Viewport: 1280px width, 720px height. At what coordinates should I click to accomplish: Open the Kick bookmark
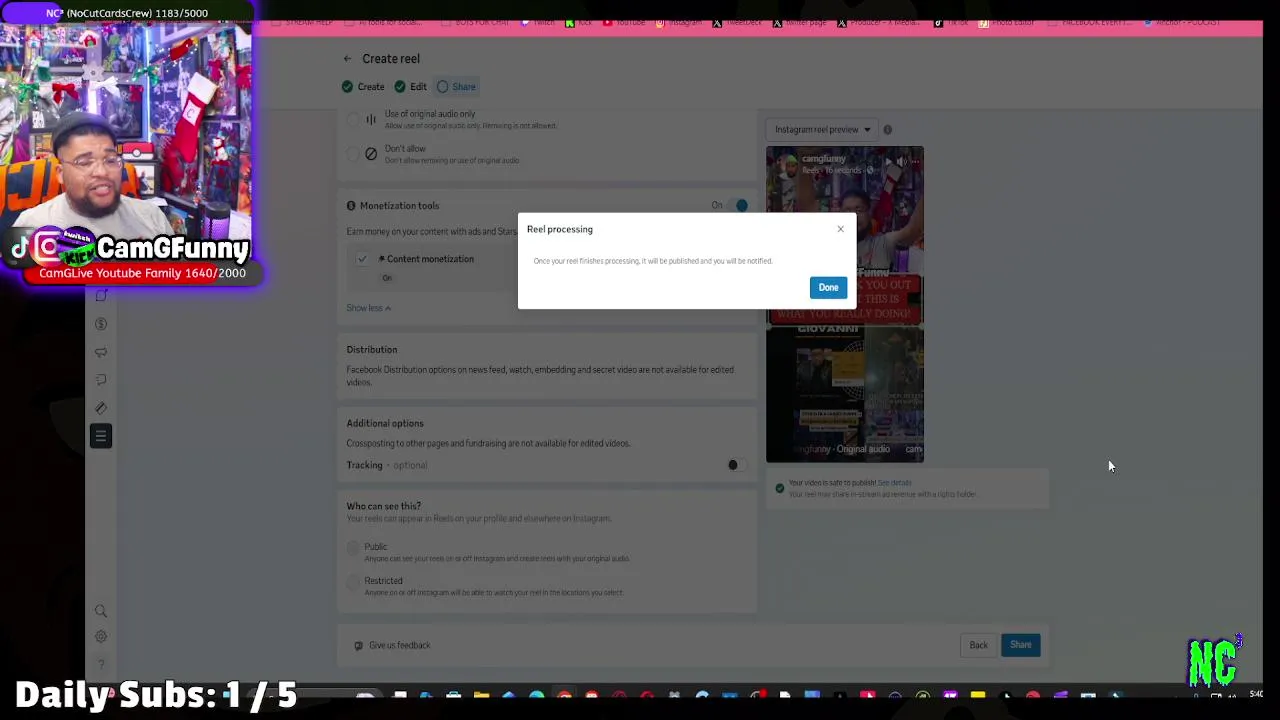[x=579, y=22]
